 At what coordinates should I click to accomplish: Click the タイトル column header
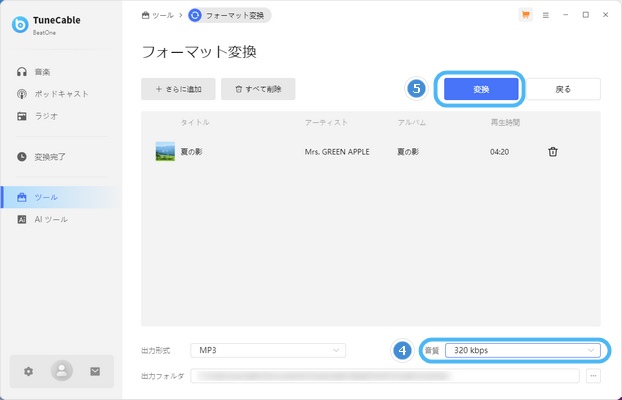pyautogui.click(x=195, y=123)
